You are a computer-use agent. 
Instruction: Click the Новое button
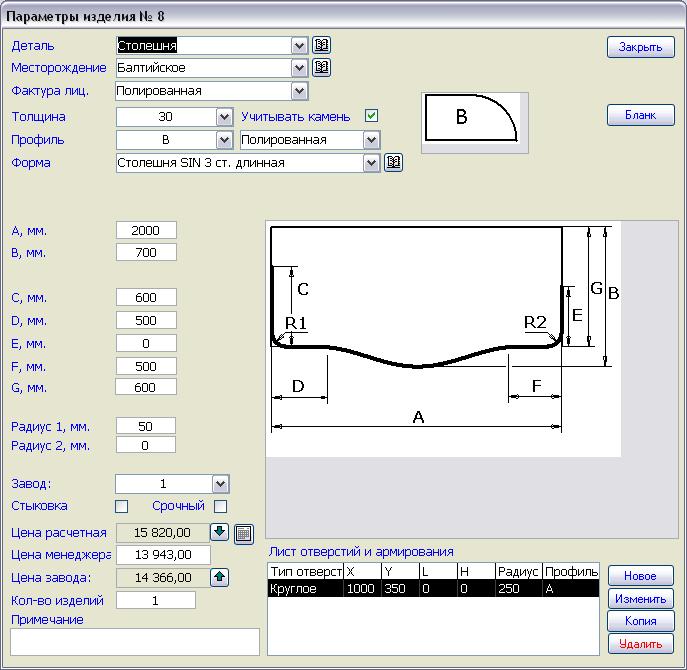pos(641,576)
